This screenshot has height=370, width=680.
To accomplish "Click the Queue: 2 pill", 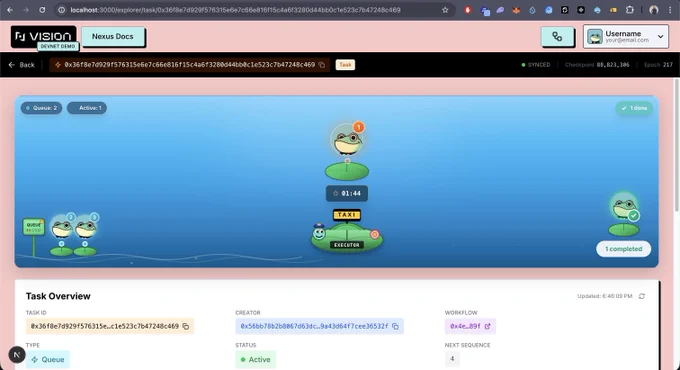I will [42, 108].
